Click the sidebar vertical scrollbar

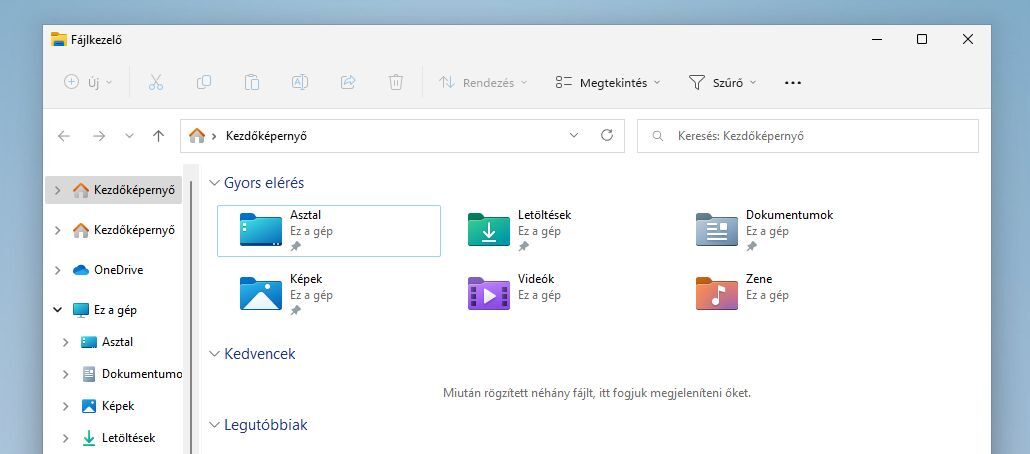point(190,315)
